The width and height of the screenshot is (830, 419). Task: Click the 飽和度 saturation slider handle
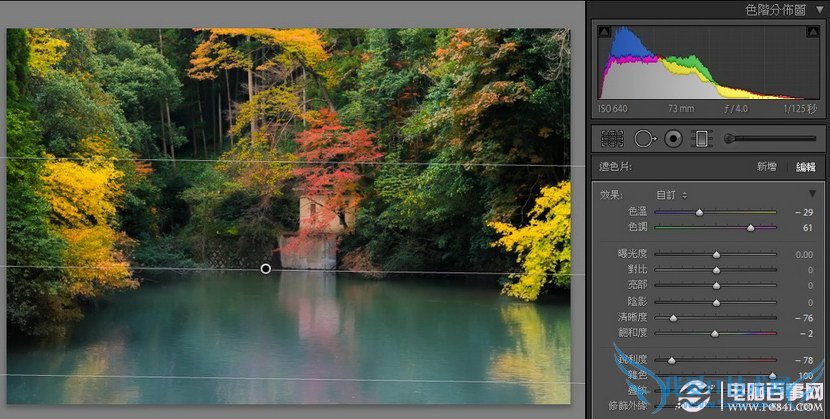pos(715,334)
